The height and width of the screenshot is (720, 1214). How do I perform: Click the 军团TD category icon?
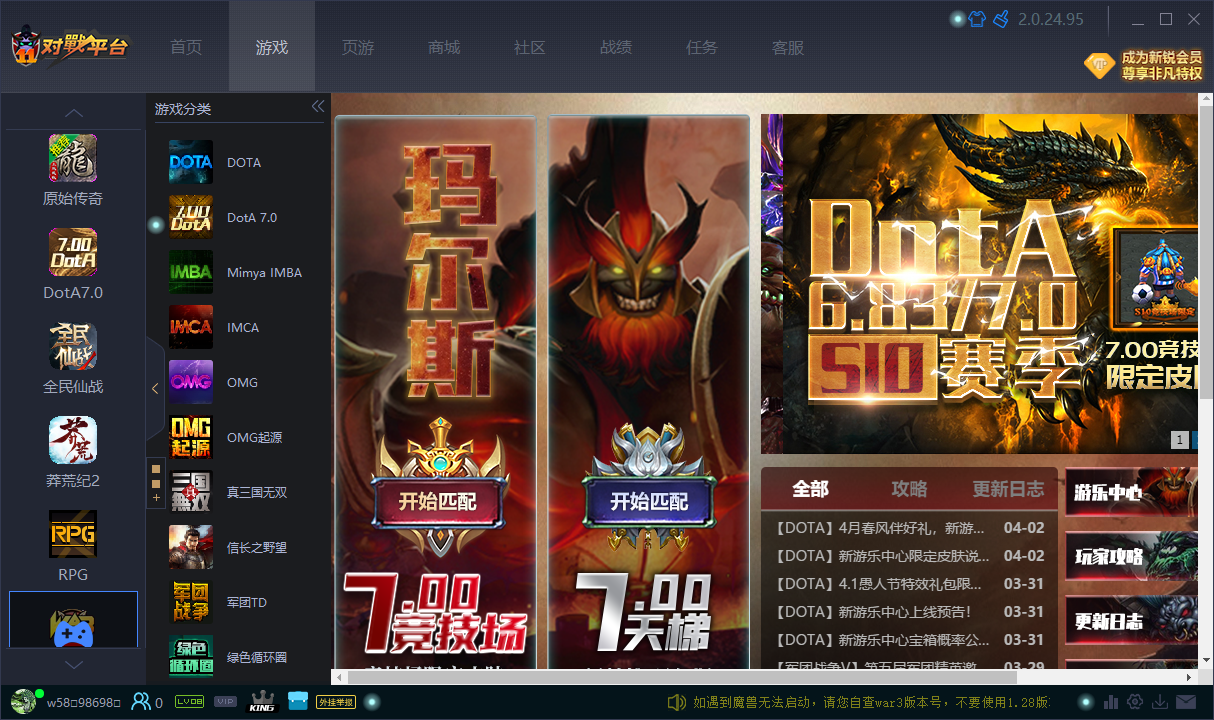[191, 602]
